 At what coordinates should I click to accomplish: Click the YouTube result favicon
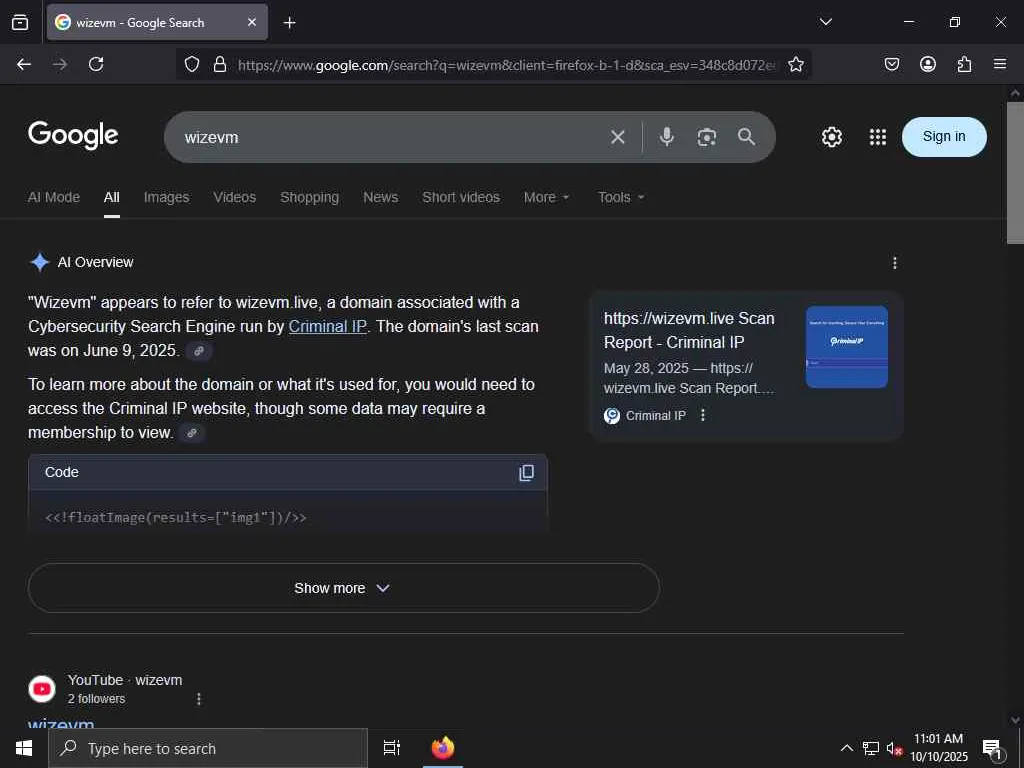pos(42,689)
